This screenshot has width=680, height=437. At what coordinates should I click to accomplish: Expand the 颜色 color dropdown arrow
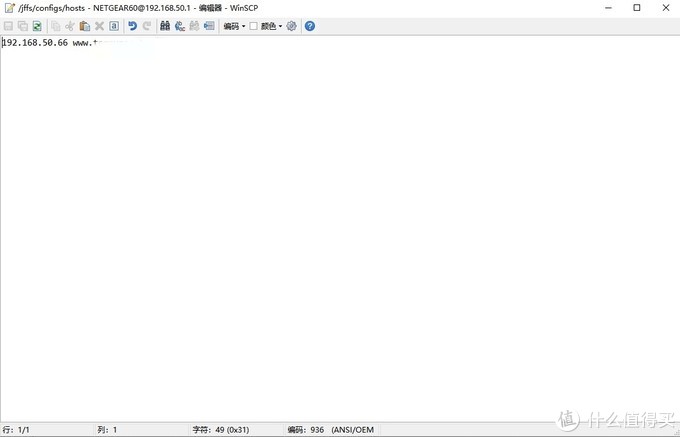(281, 26)
